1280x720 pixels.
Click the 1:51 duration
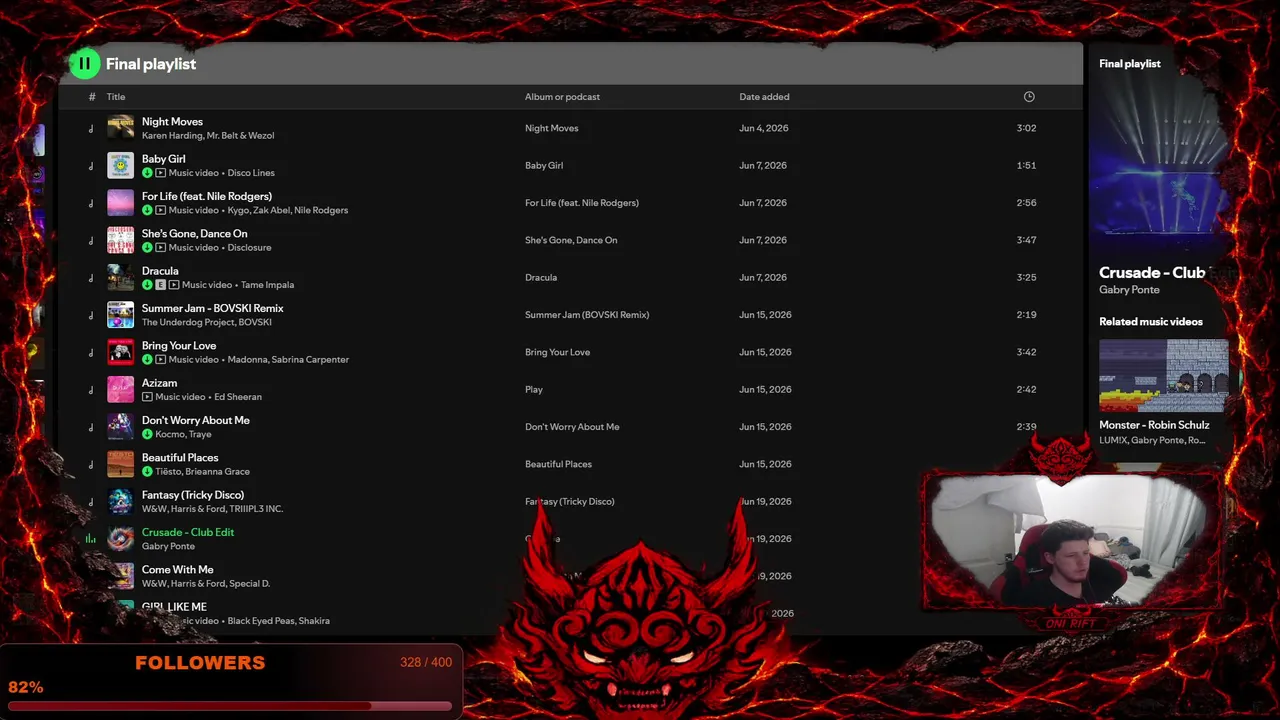point(1026,166)
